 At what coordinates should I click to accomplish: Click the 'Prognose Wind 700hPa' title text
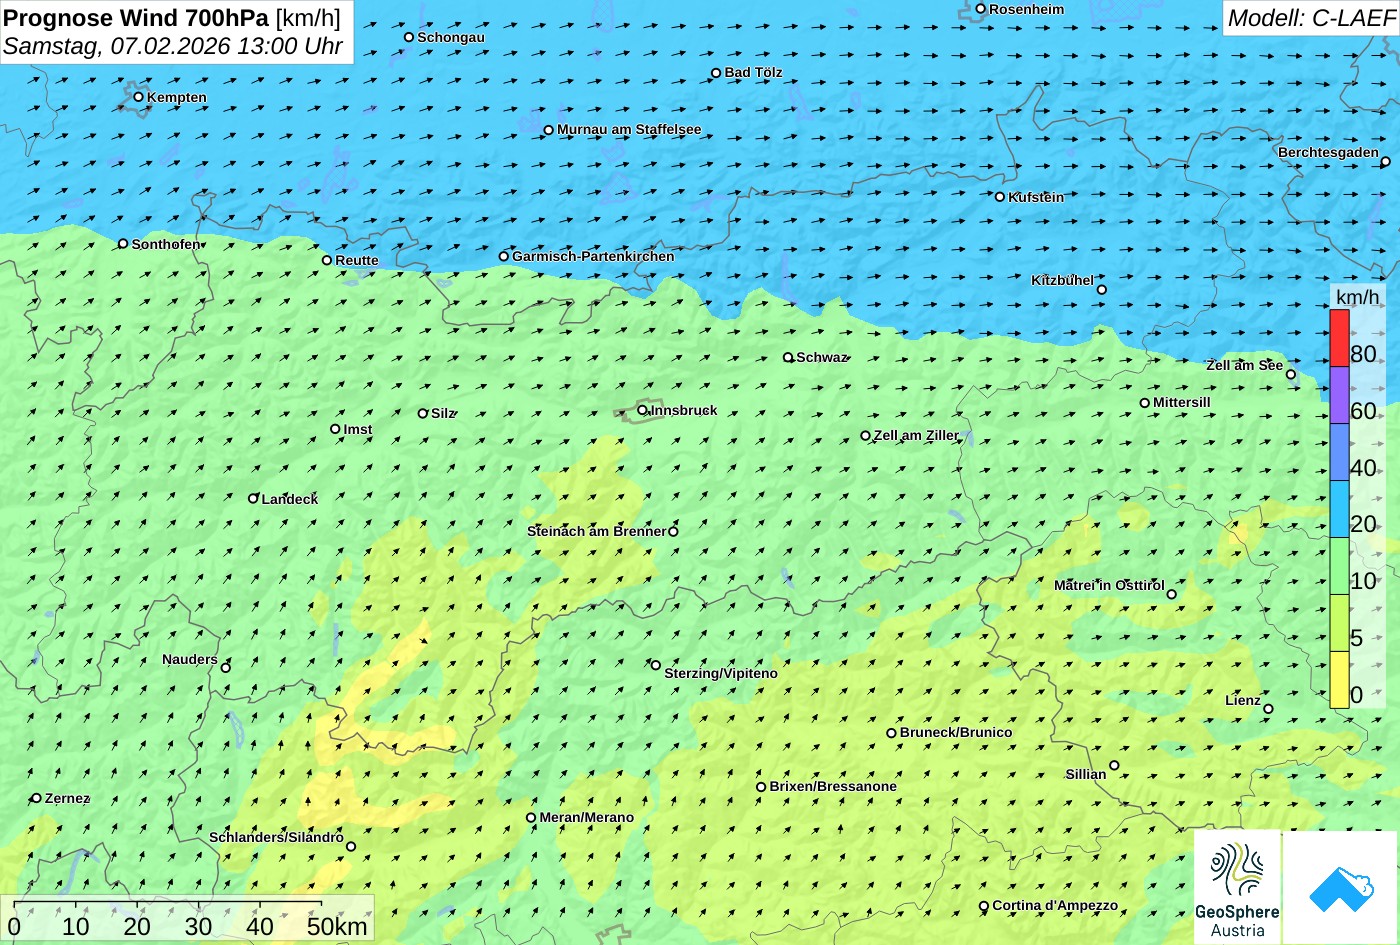(x=136, y=18)
